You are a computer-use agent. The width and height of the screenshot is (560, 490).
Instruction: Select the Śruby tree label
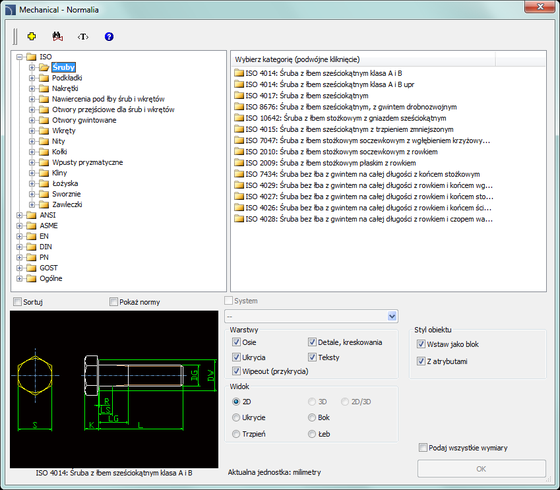[x=64, y=67]
